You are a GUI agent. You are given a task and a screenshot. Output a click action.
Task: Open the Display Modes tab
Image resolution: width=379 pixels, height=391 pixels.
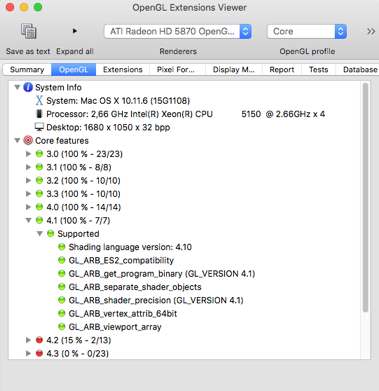point(234,69)
